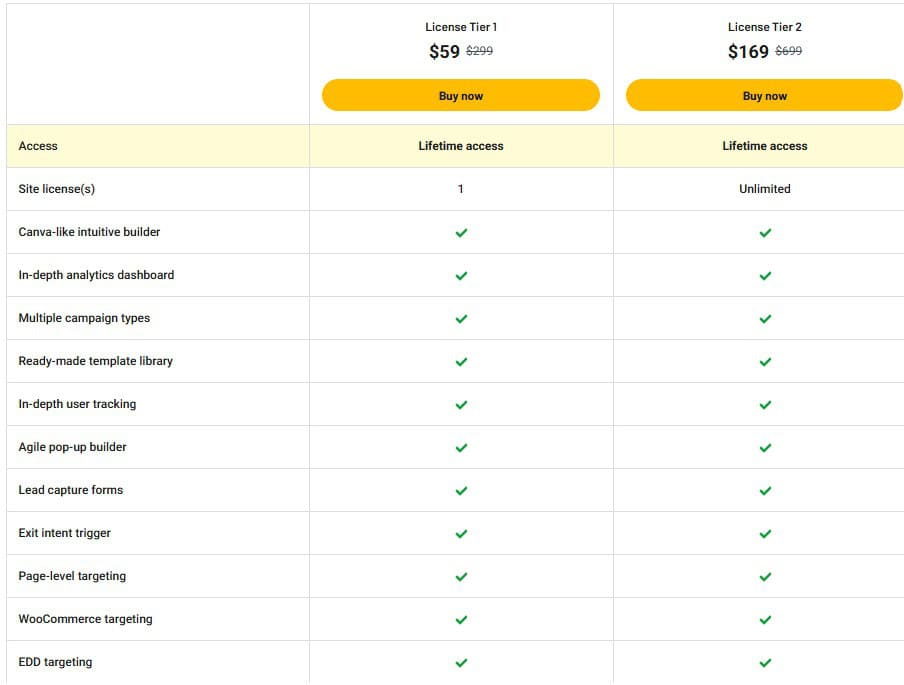
Task: Click the Lifetime access cell under Tier 1
Action: [x=461, y=145]
